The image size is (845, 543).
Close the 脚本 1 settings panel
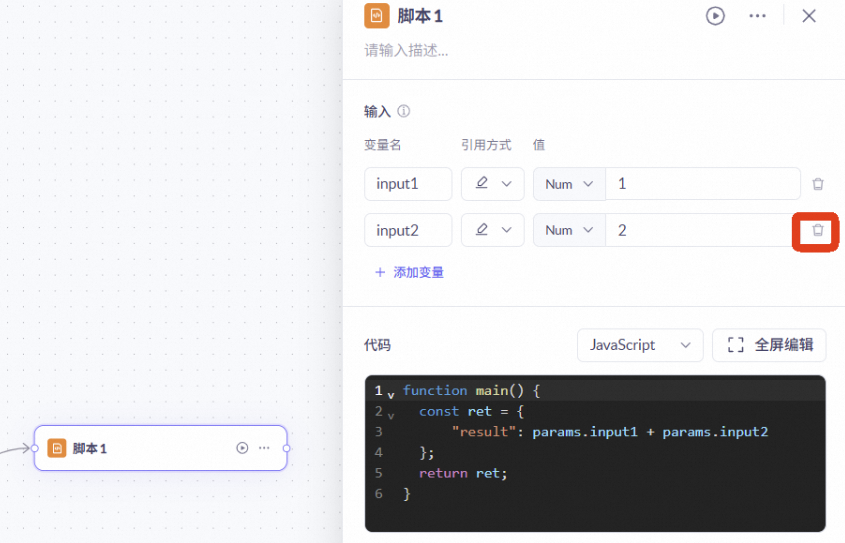(x=809, y=16)
